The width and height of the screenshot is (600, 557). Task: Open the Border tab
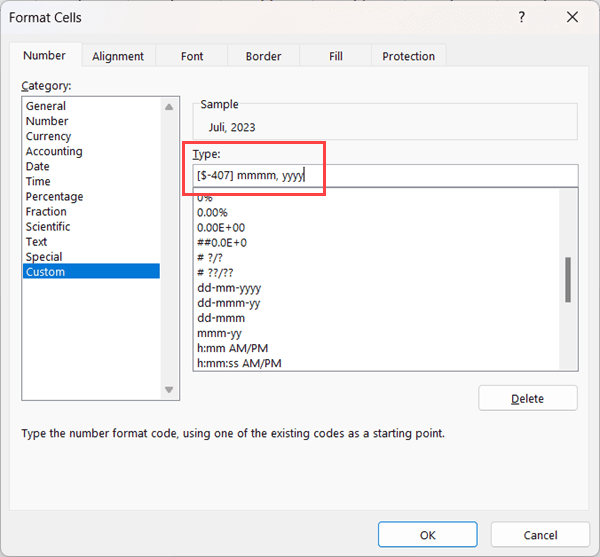pyautogui.click(x=263, y=56)
